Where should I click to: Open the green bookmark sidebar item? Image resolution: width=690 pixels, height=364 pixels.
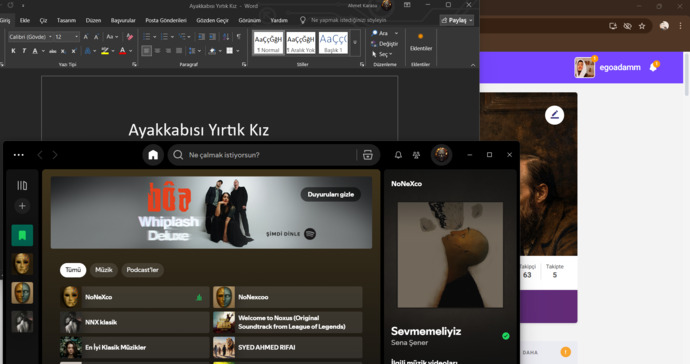[x=22, y=235]
